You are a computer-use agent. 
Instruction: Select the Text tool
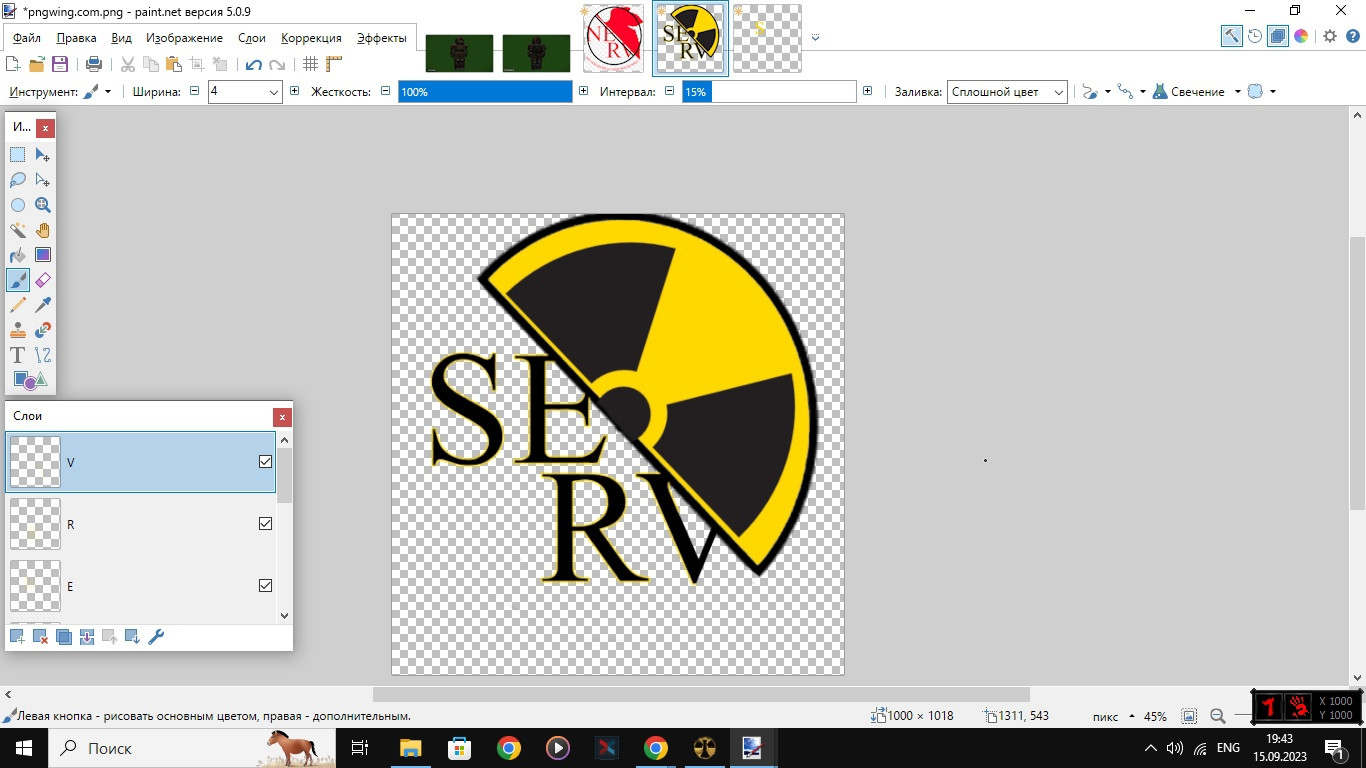pyautogui.click(x=18, y=355)
